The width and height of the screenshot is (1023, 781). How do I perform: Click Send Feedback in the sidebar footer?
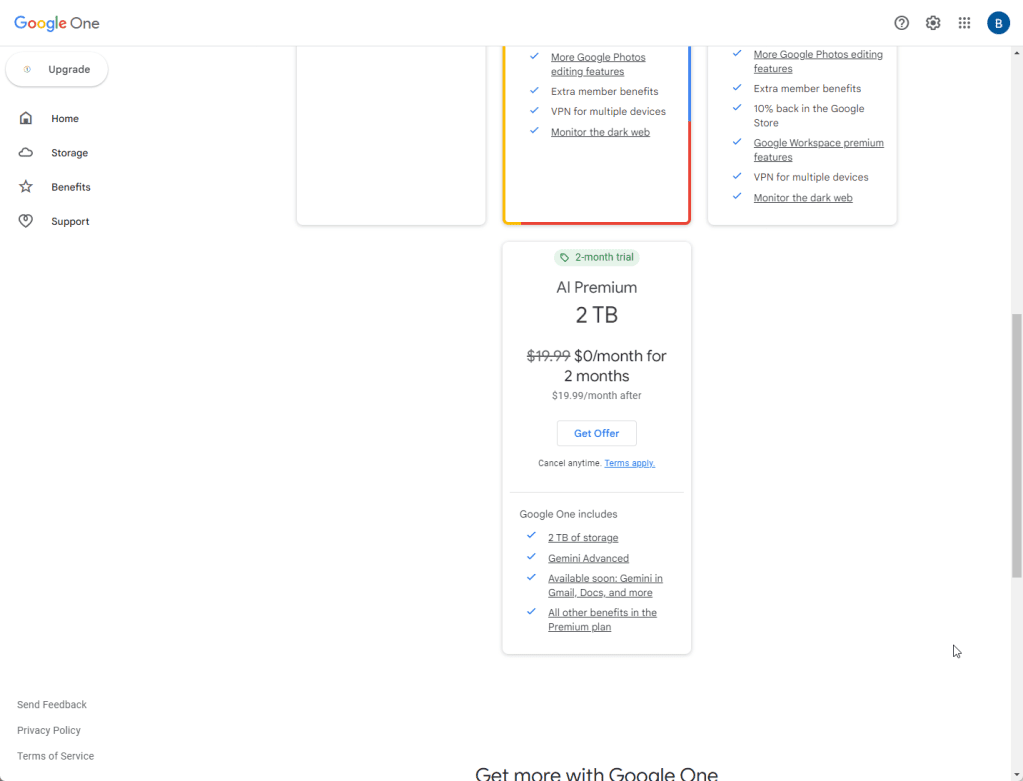[52, 705]
